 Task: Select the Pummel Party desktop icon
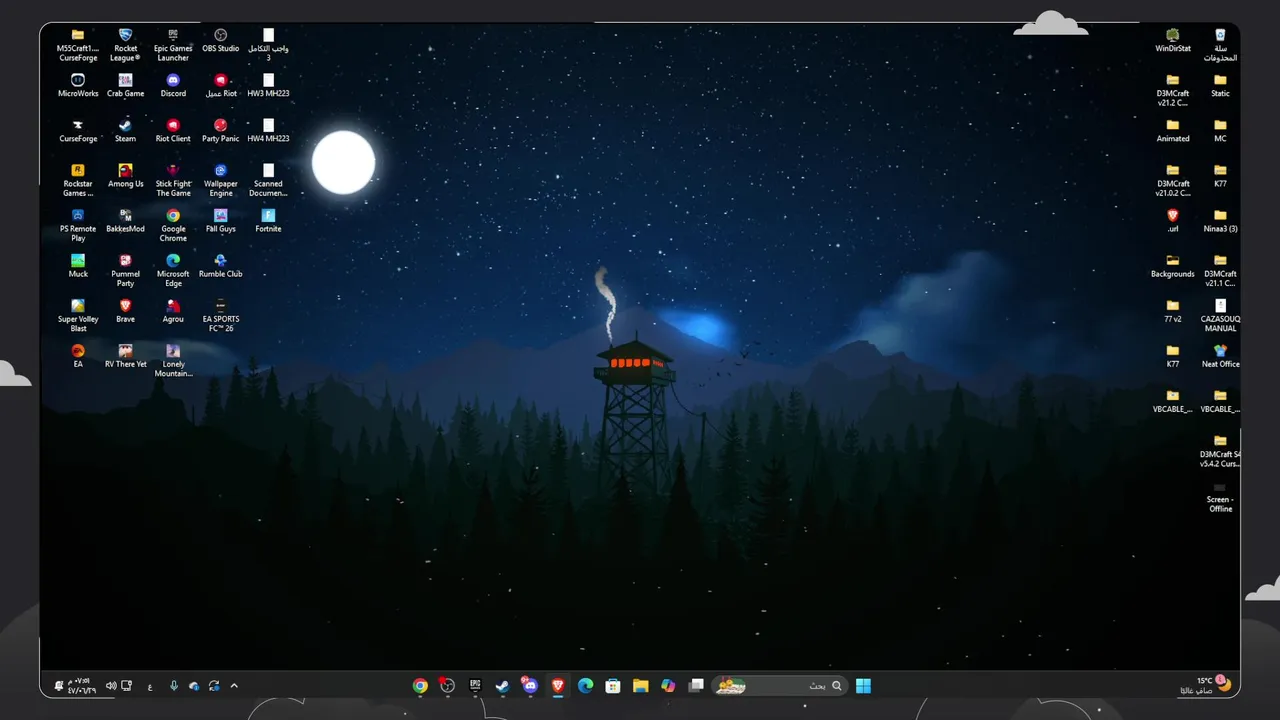click(x=125, y=271)
